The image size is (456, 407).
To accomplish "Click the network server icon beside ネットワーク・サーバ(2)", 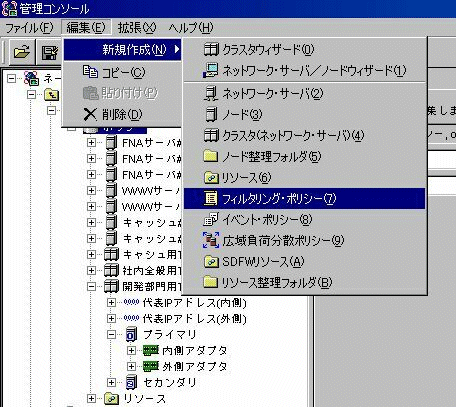I will (211, 93).
